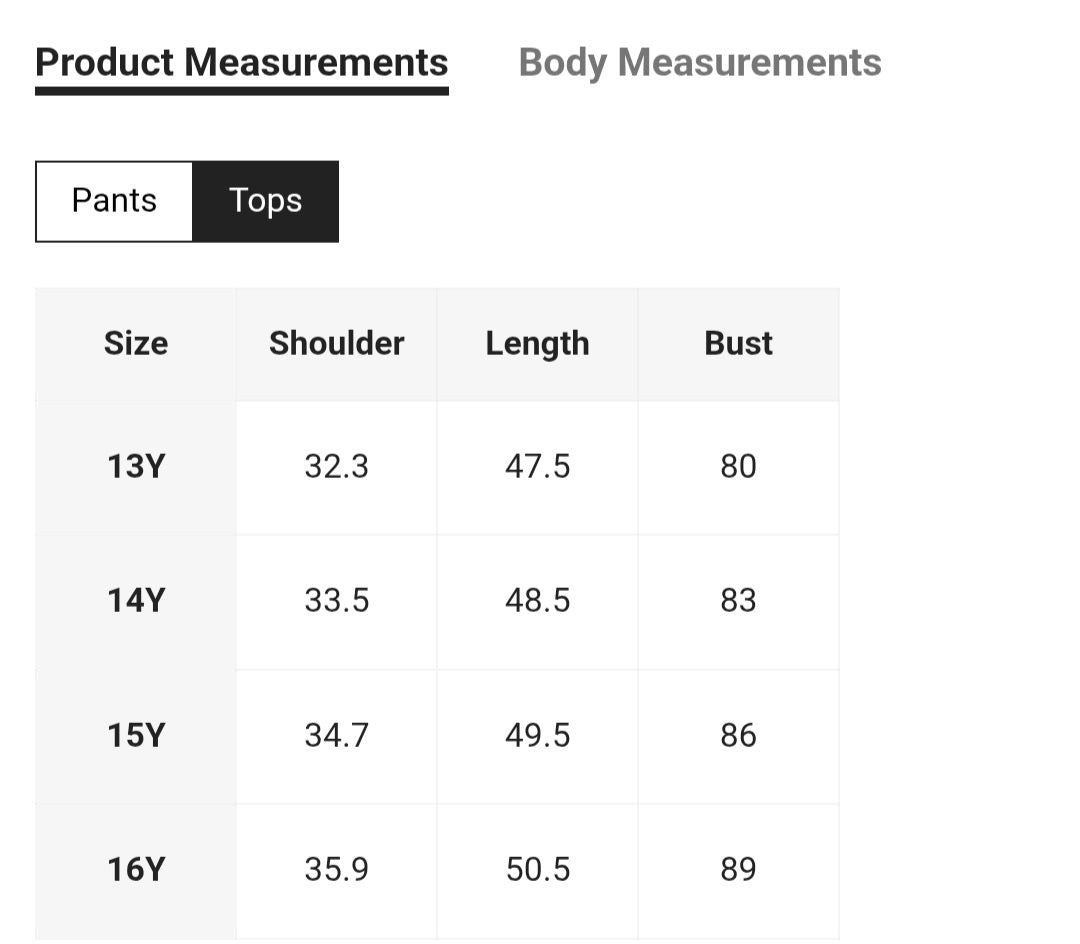
Task: Click the Length column header
Action: [537, 344]
